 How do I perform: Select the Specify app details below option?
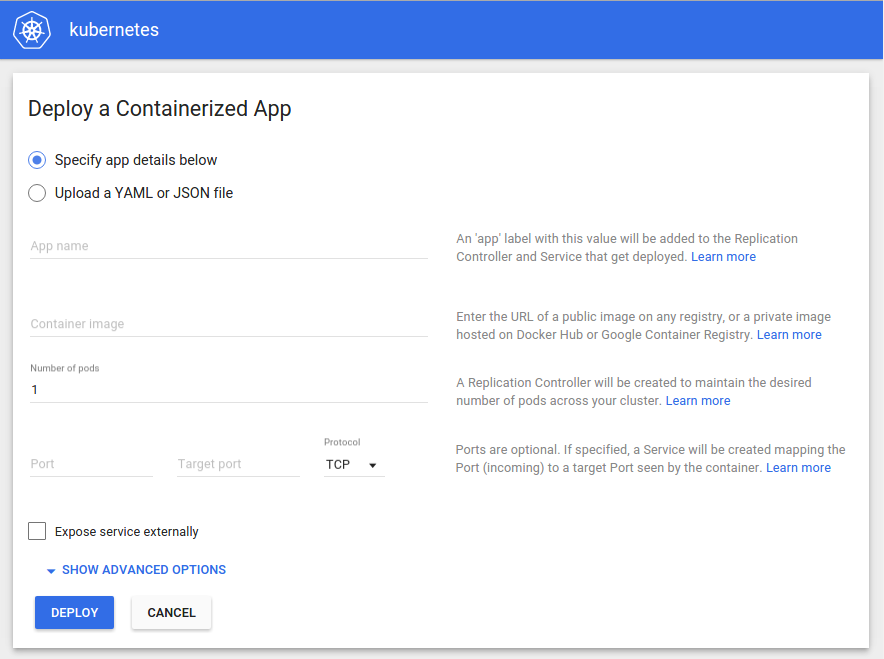coord(37,160)
